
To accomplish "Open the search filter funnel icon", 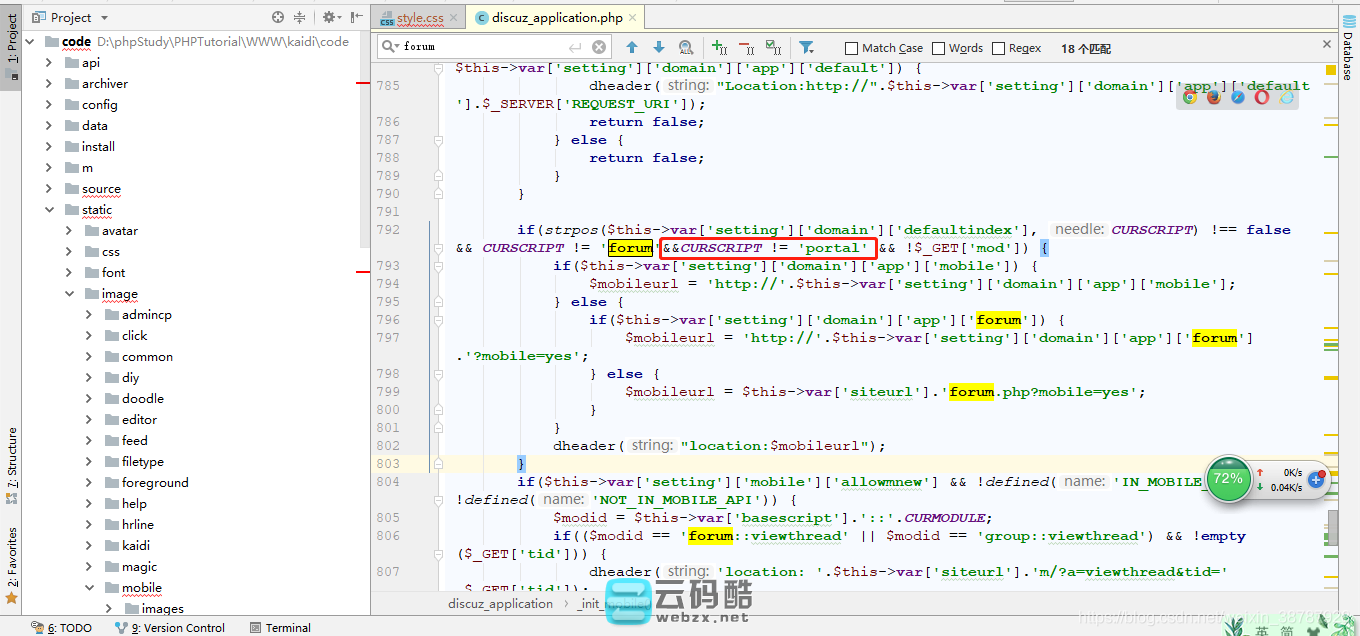I will [x=806, y=47].
